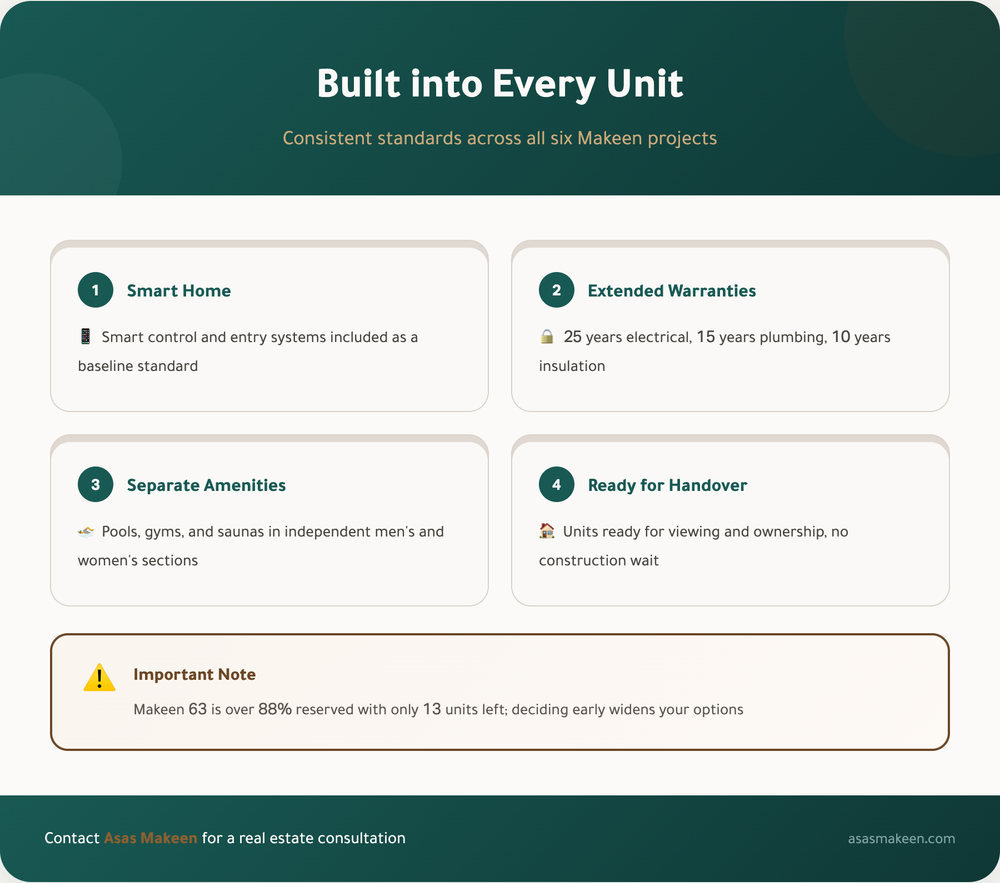Click the number 3 badge beside Separate Amenities
This screenshot has height=883, width=1000.
96,485
